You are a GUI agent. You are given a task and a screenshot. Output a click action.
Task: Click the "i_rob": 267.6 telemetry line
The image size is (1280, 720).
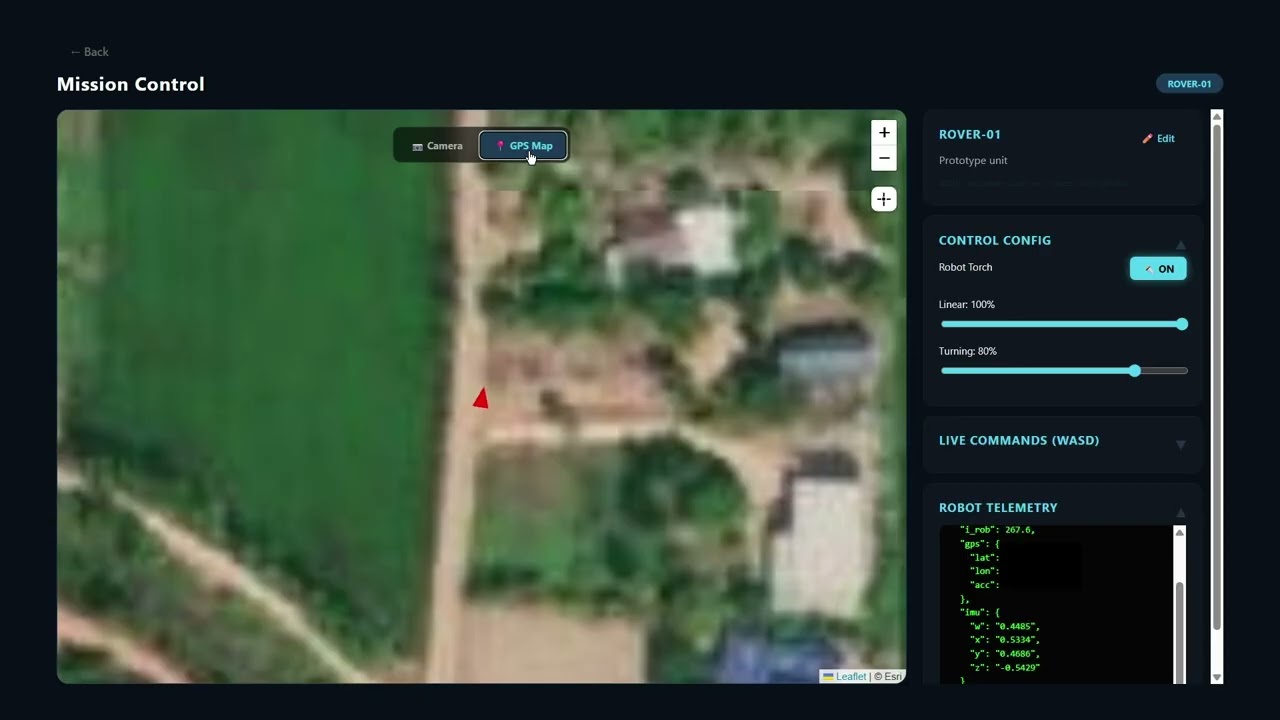pyautogui.click(x=997, y=530)
